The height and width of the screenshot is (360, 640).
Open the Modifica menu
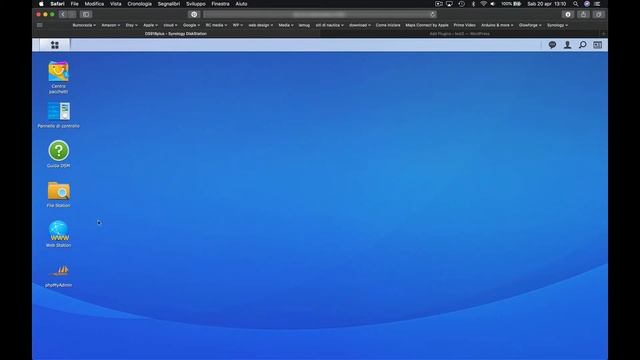[x=94, y=4]
